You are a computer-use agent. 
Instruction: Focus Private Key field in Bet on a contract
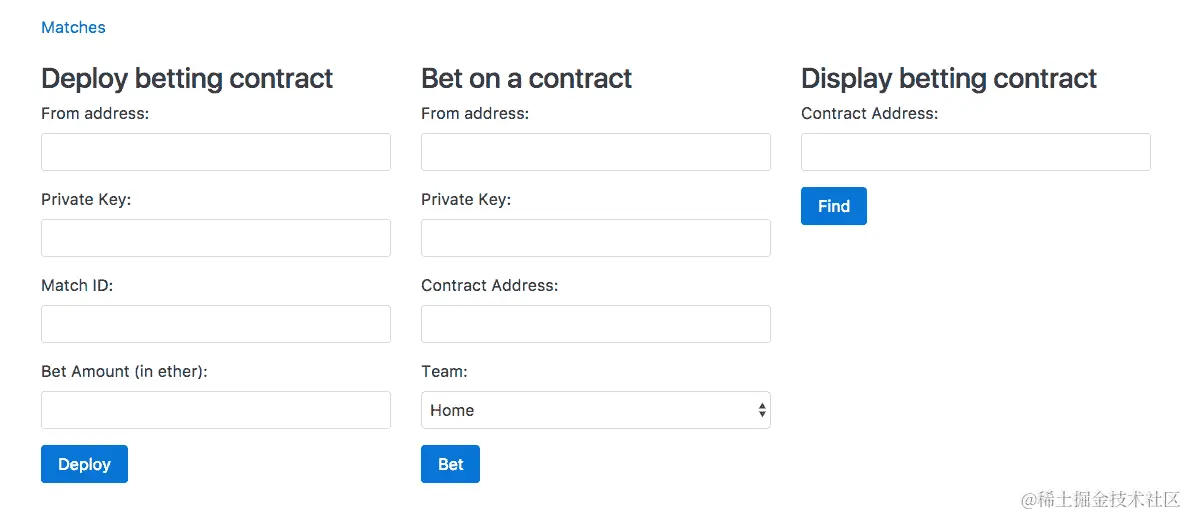(x=595, y=238)
